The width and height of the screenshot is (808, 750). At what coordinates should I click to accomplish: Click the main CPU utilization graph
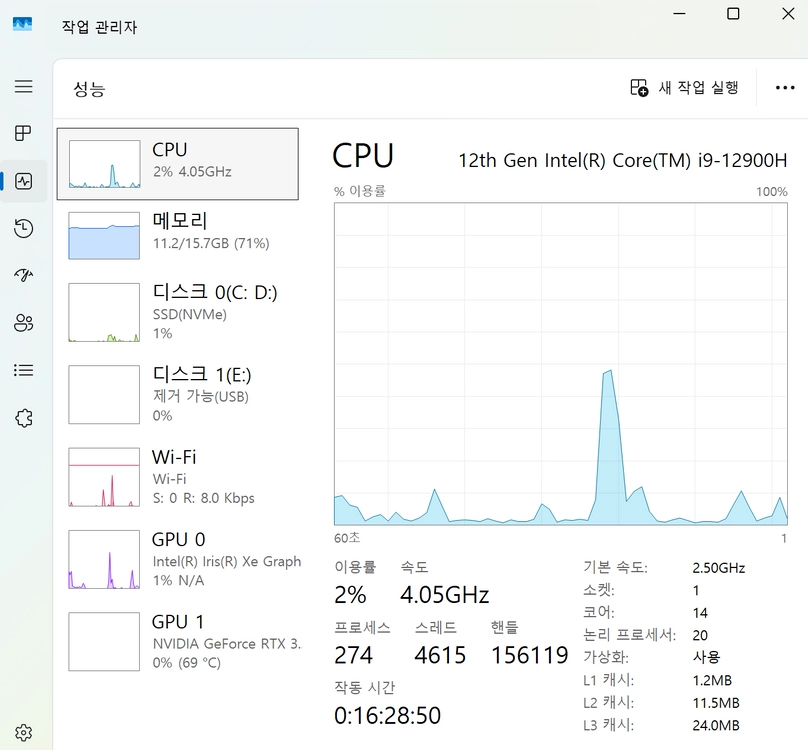561,364
